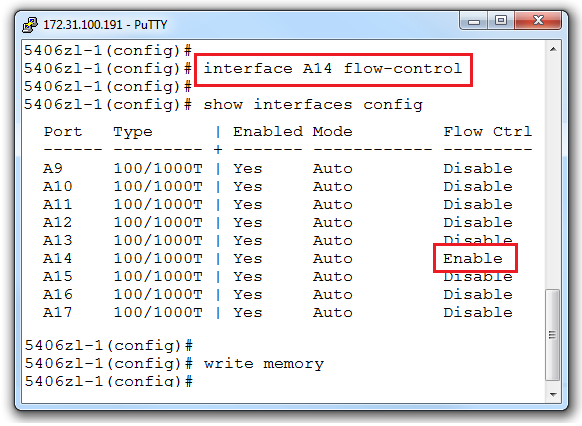Image resolution: width=582 pixels, height=426 pixels.
Task: Click the terminal scrollbar thumb
Action: (553, 335)
